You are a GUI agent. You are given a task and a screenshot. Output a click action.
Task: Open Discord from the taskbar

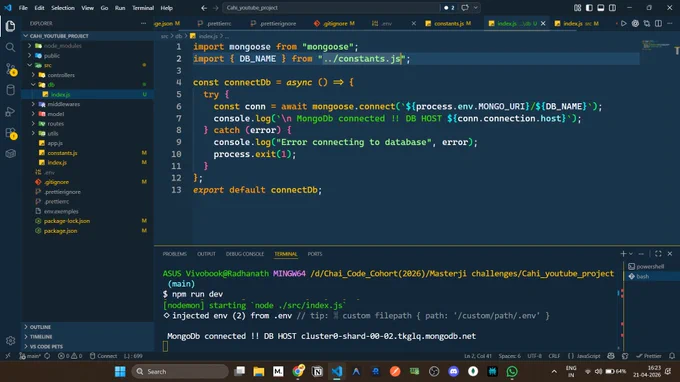454,371
